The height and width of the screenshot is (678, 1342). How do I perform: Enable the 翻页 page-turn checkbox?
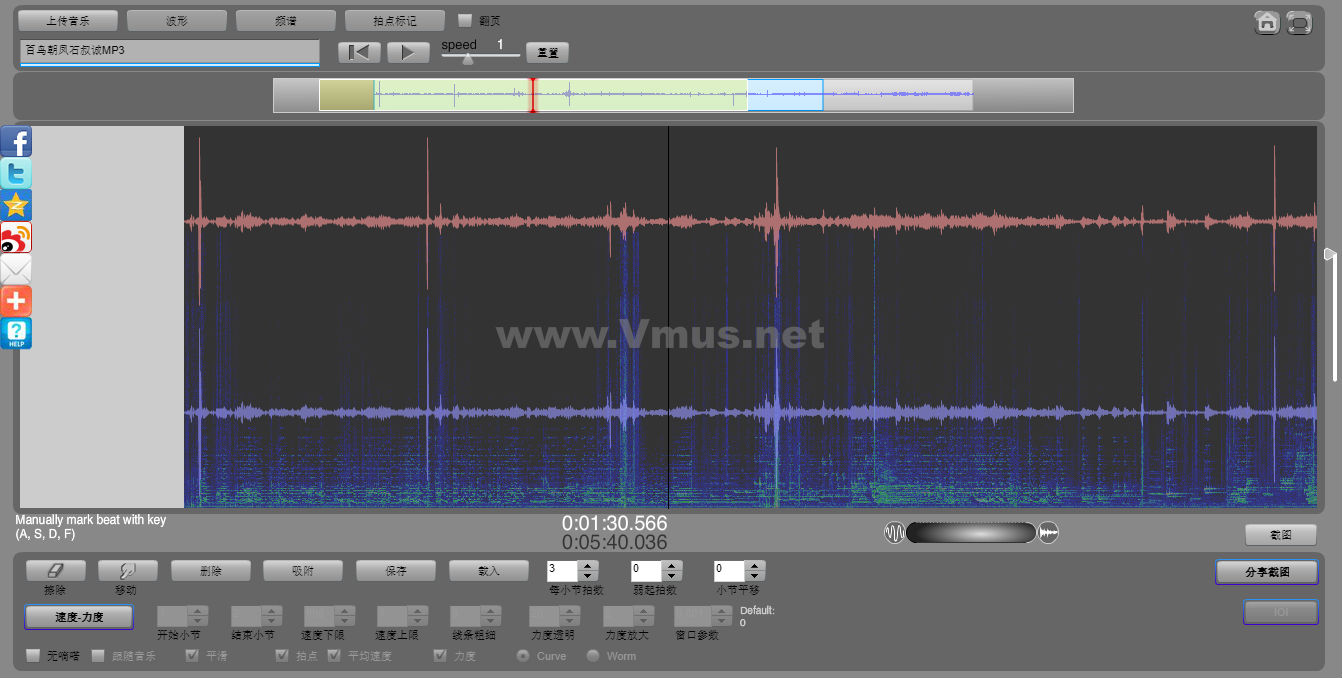(465, 20)
